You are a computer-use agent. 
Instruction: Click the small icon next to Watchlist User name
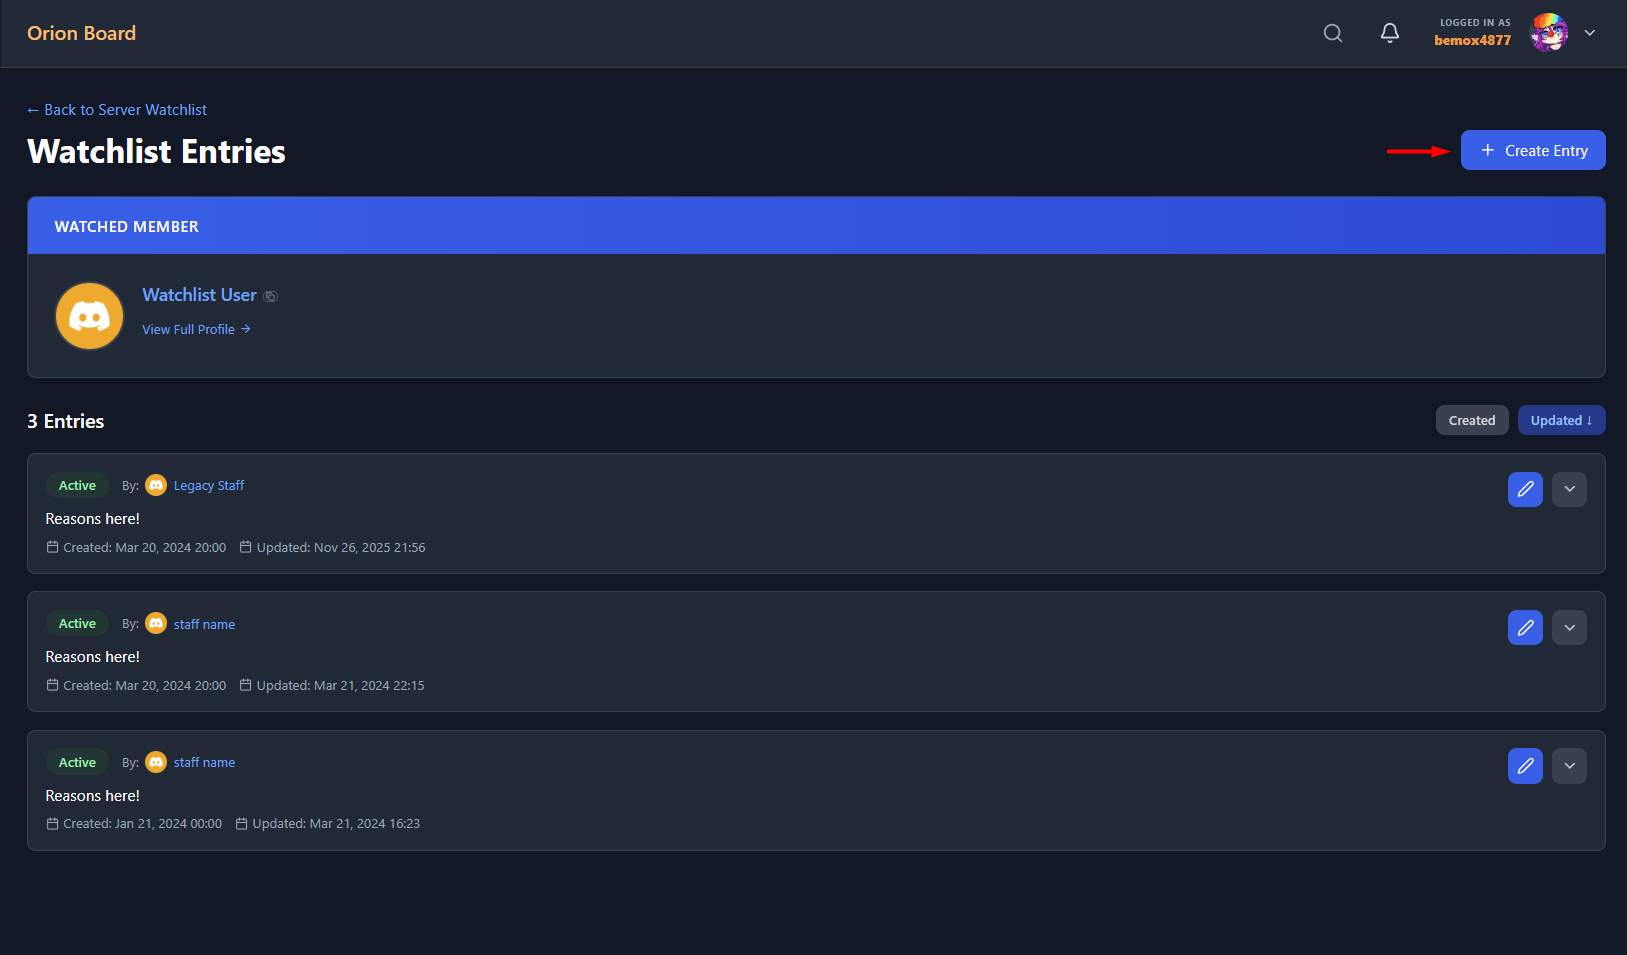point(270,295)
